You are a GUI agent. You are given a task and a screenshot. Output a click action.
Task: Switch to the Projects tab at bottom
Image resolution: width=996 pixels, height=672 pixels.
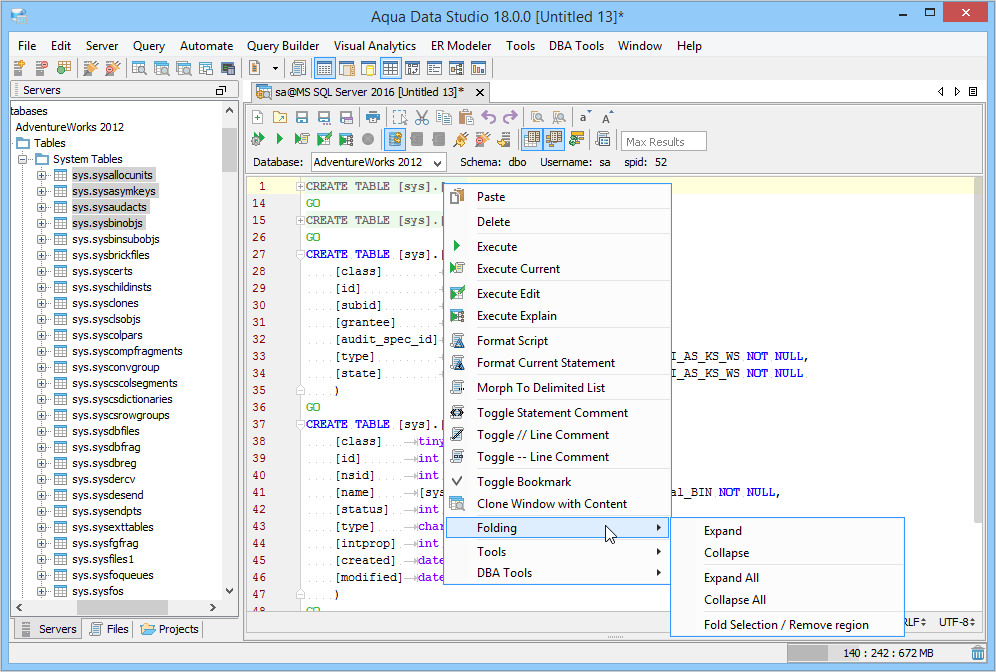pos(171,629)
